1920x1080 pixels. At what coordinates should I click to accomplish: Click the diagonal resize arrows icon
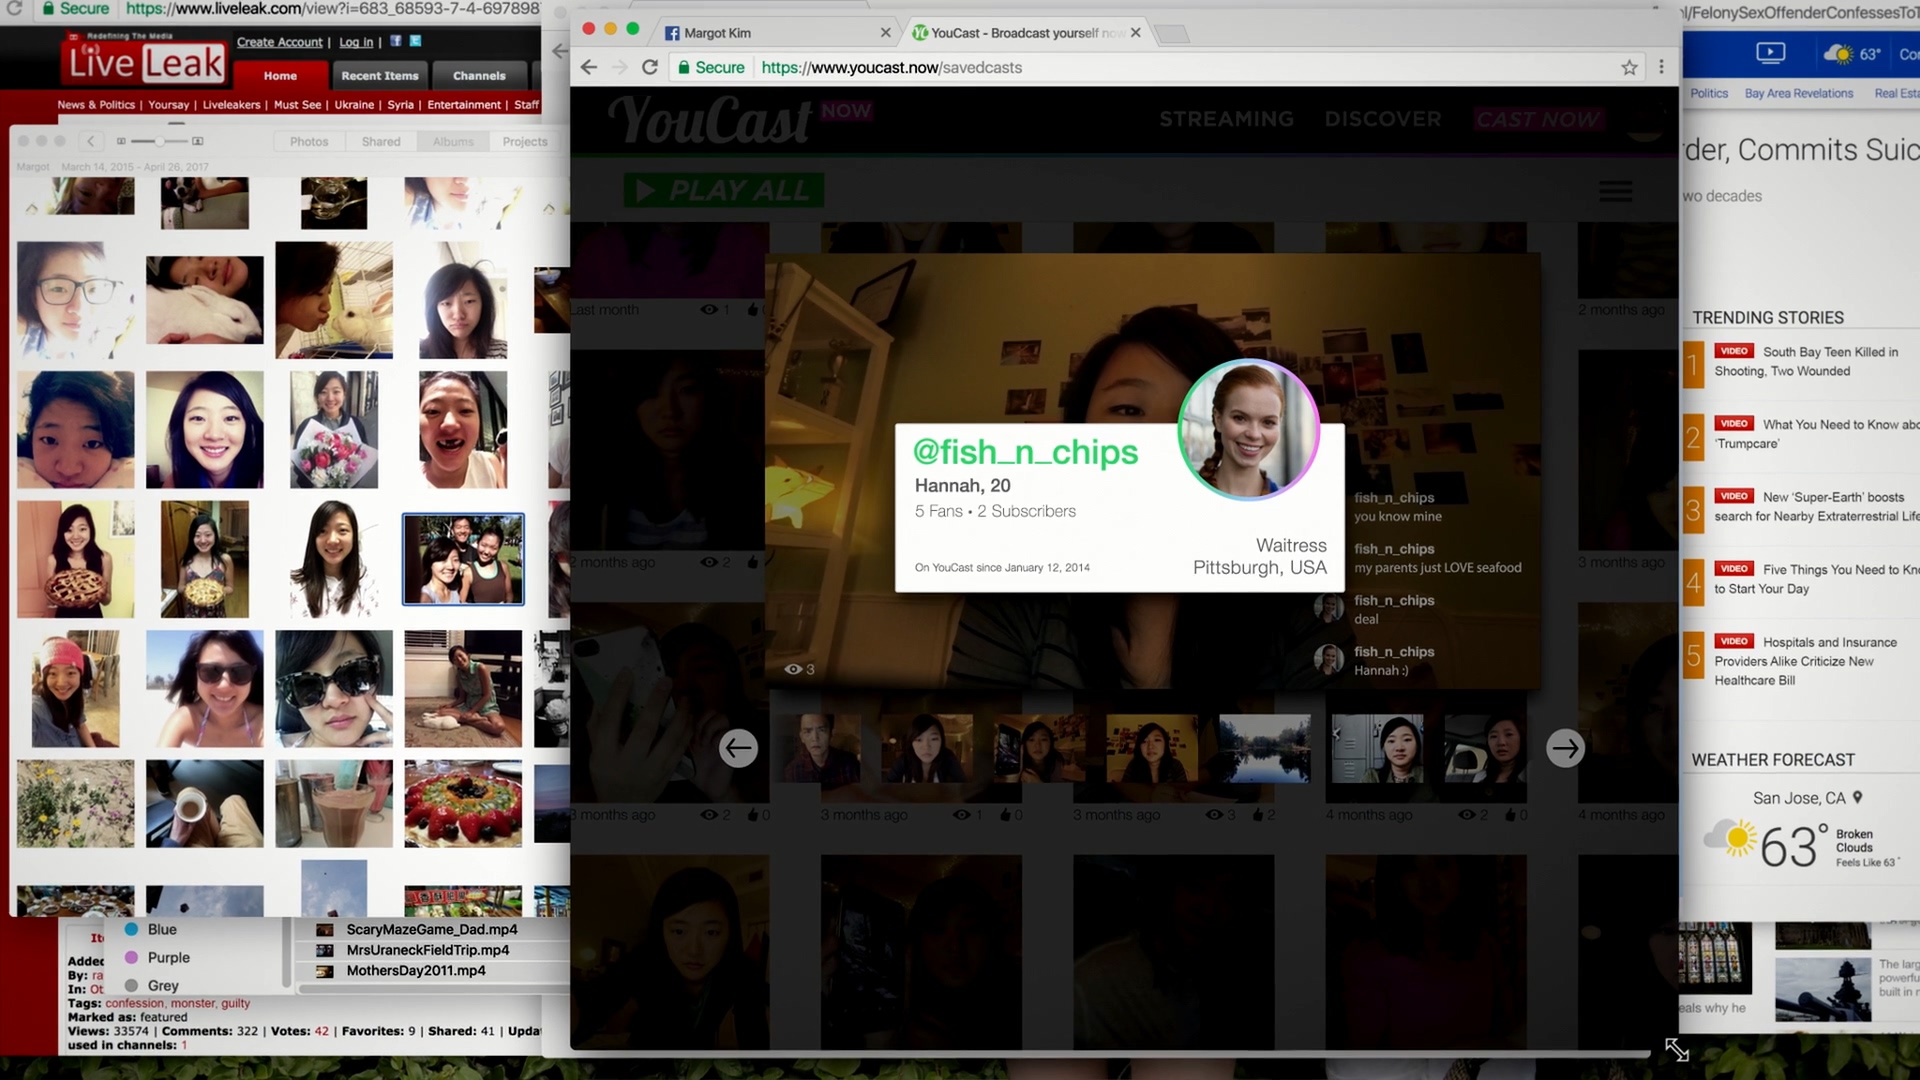click(1677, 1050)
